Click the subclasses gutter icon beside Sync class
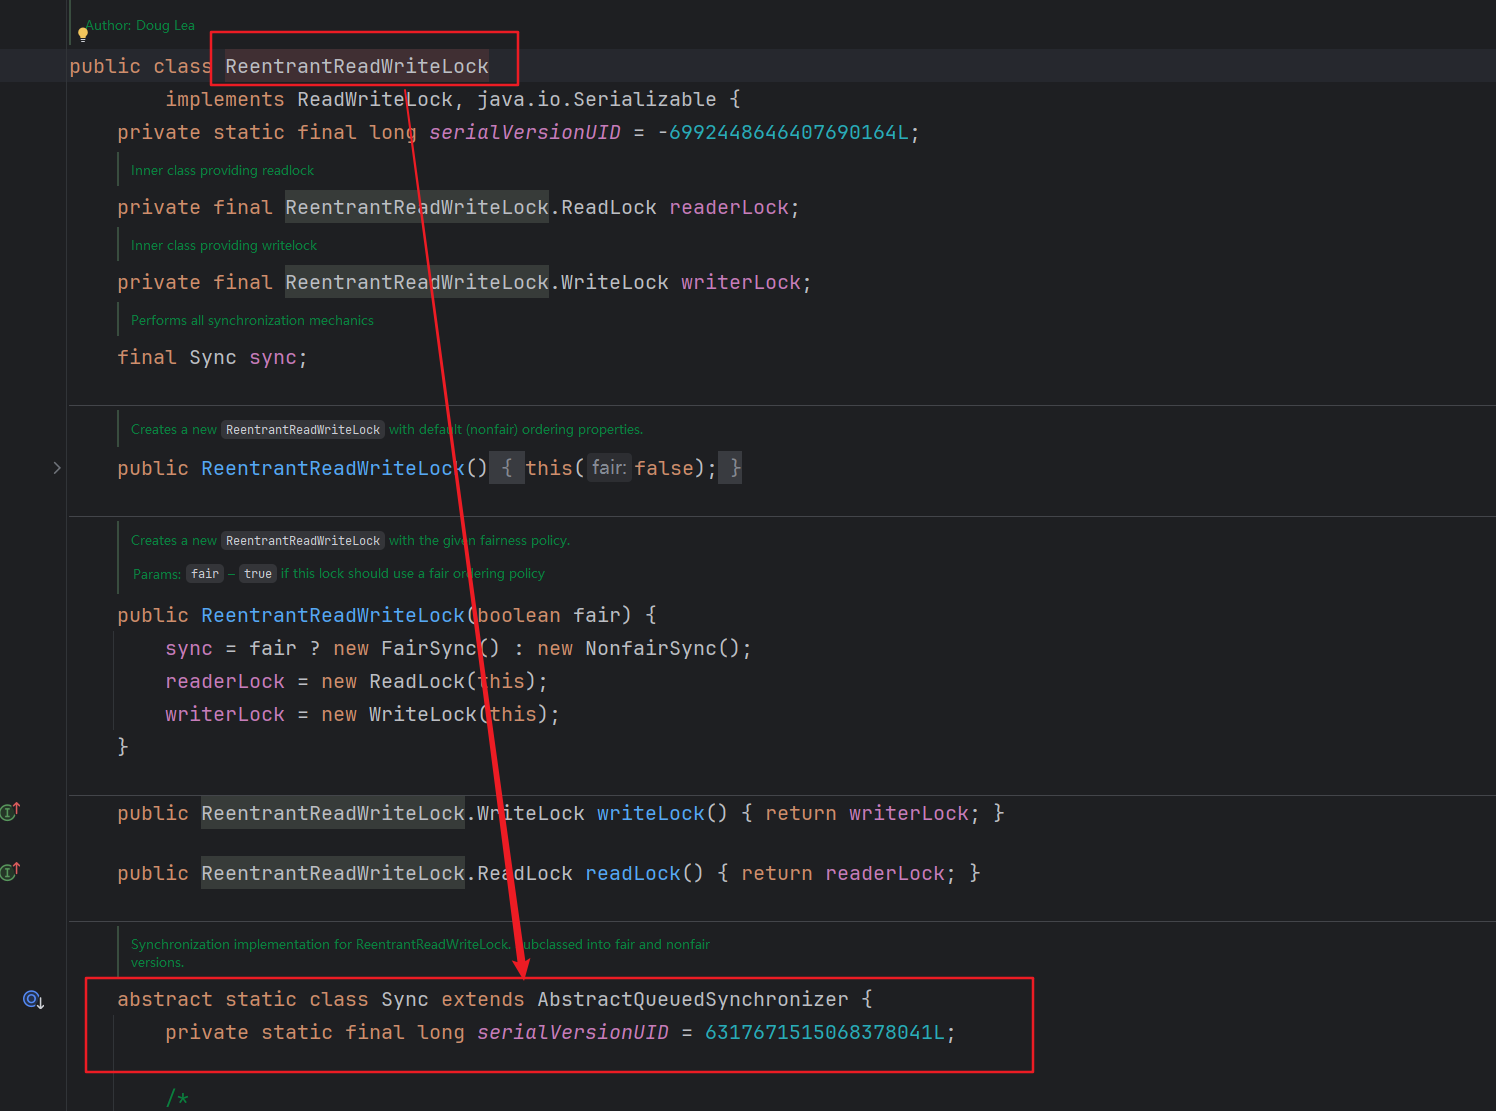The image size is (1496, 1111). [33, 999]
